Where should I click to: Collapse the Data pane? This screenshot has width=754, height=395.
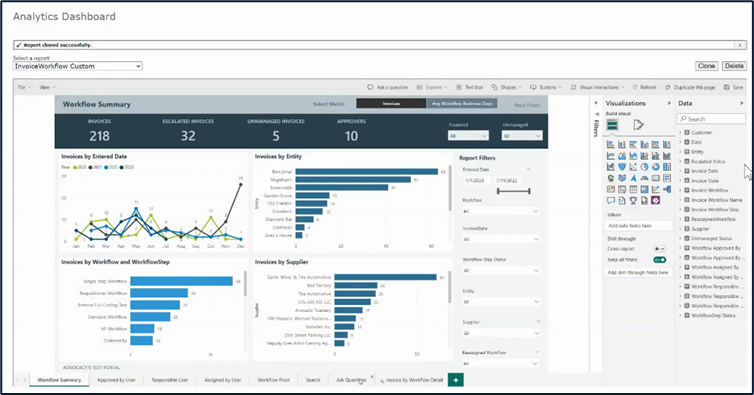click(x=741, y=103)
